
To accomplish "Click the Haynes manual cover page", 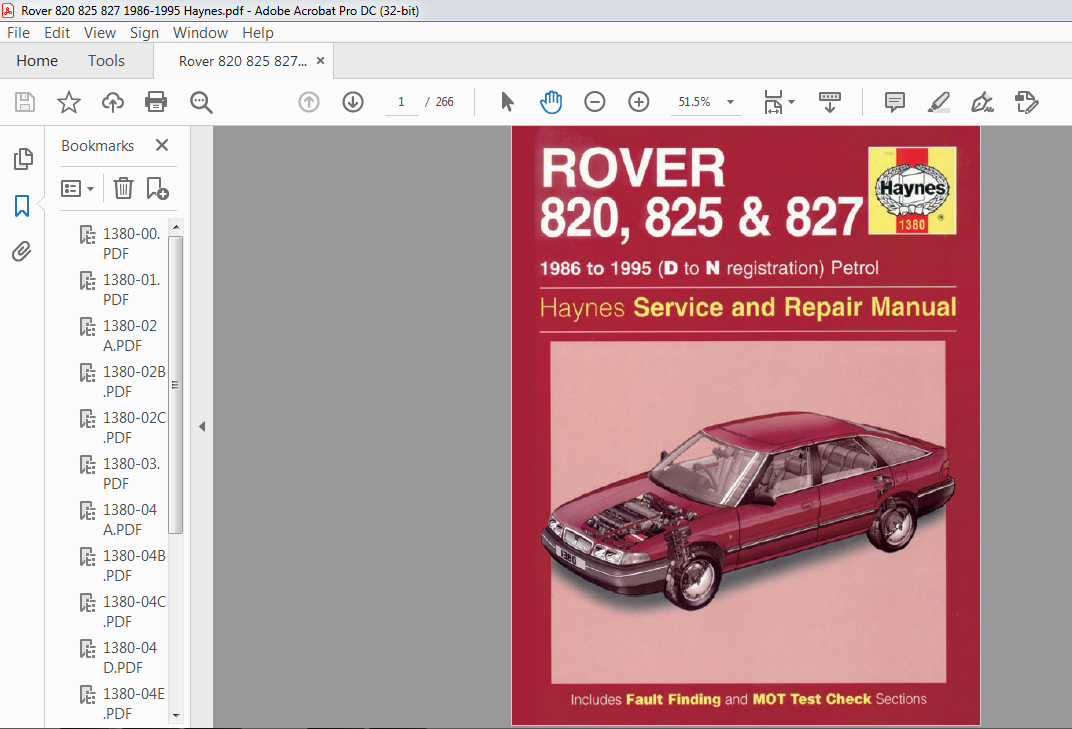I will click(x=746, y=425).
